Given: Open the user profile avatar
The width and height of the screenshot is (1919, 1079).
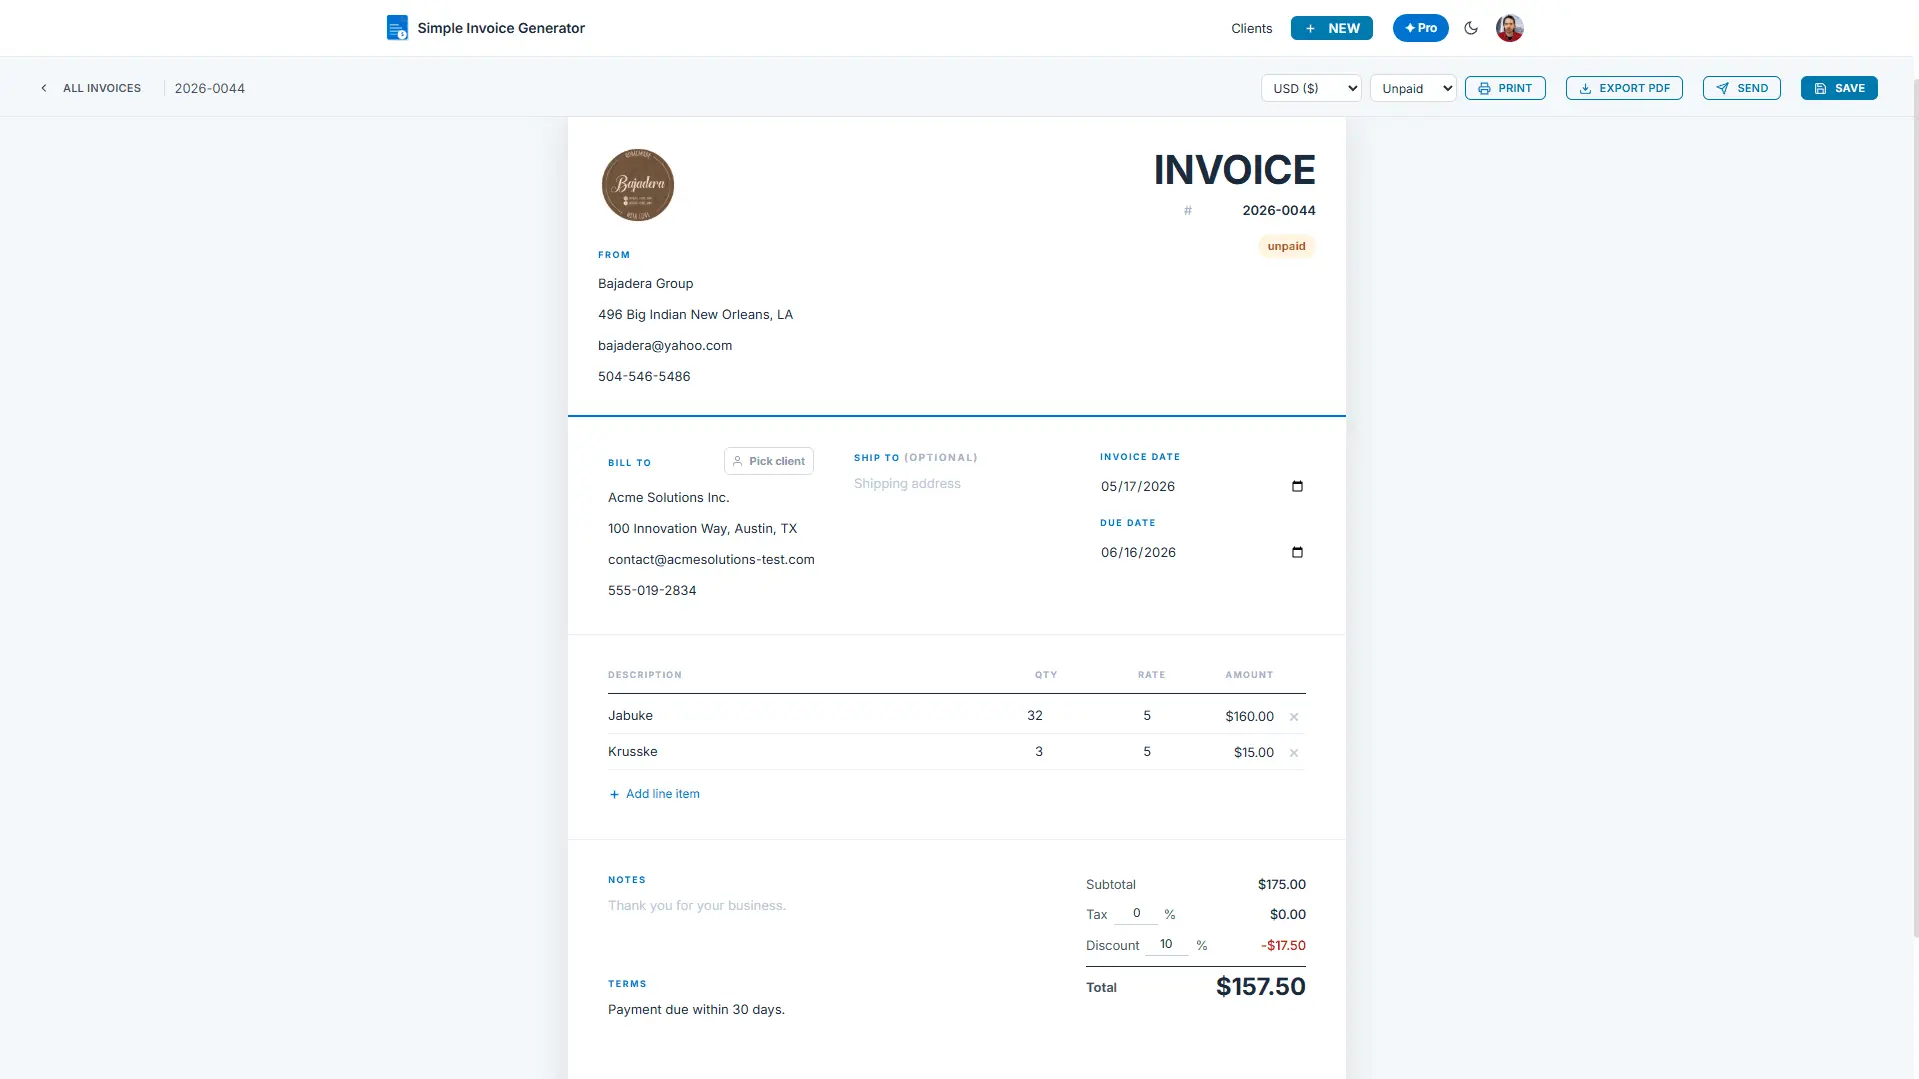Looking at the screenshot, I should pos(1509,28).
